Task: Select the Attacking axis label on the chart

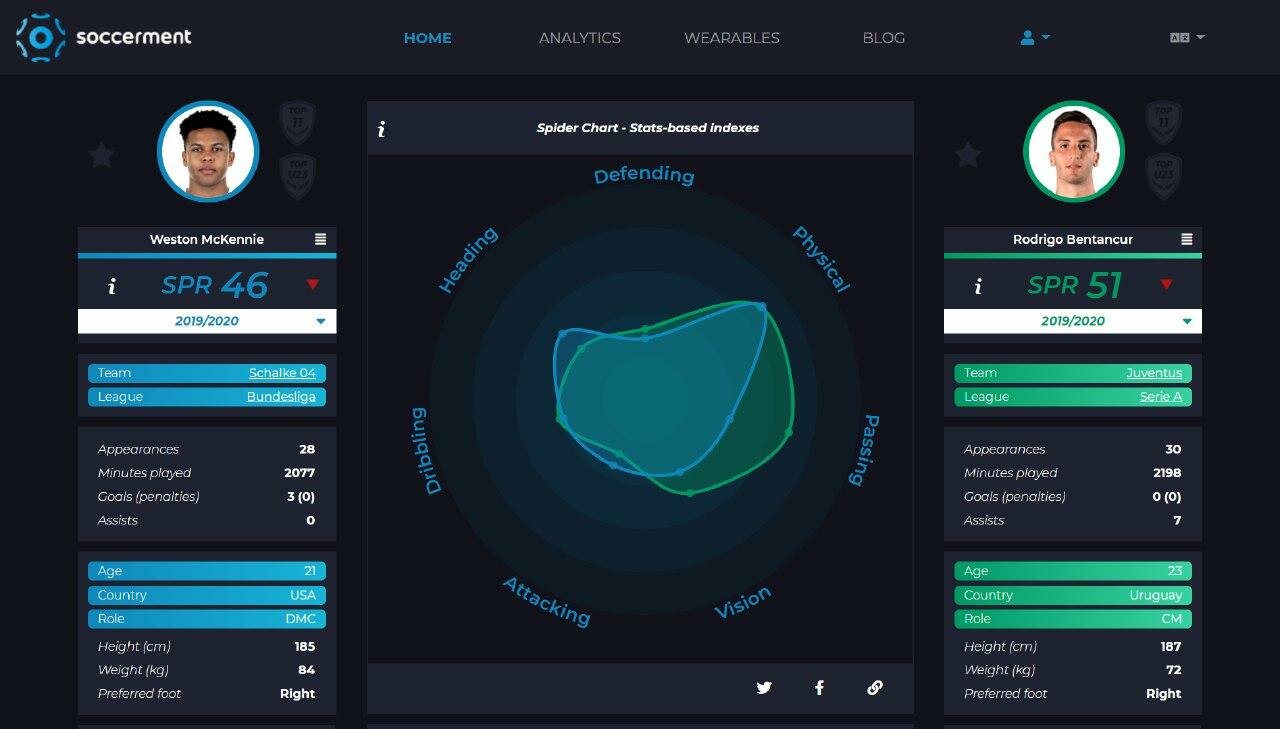Action: point(546,601)
